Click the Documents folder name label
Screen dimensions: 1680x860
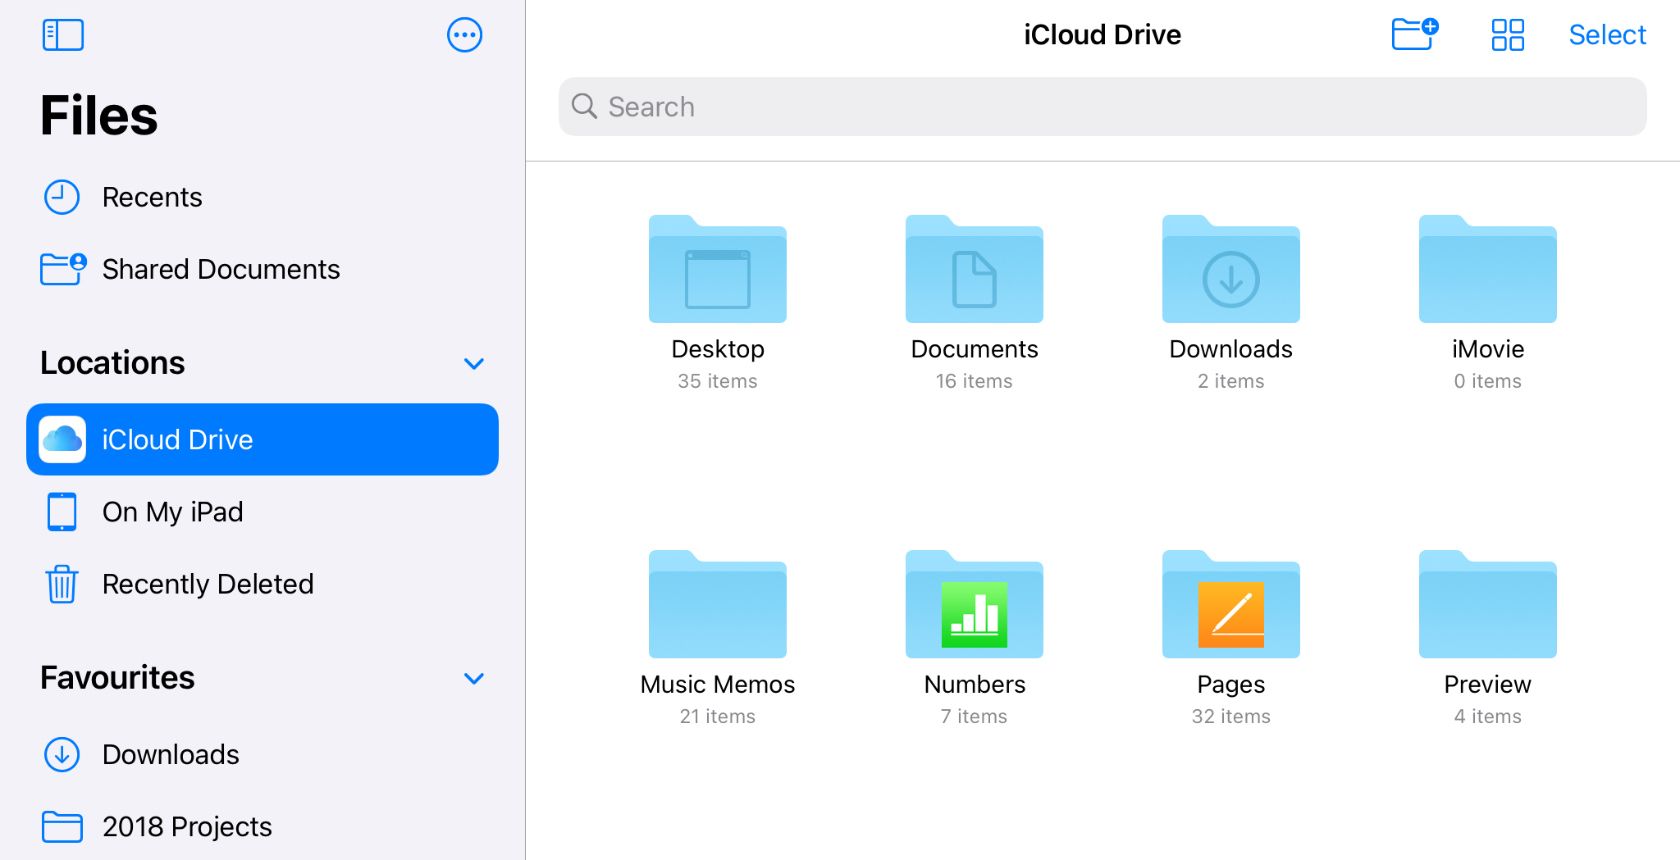[x=974, y=349]
